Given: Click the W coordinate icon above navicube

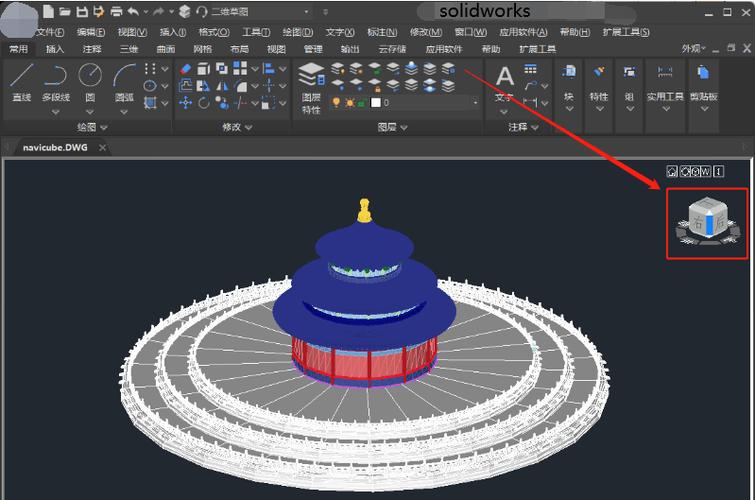Looking at the screenshot, I should 705,171.
